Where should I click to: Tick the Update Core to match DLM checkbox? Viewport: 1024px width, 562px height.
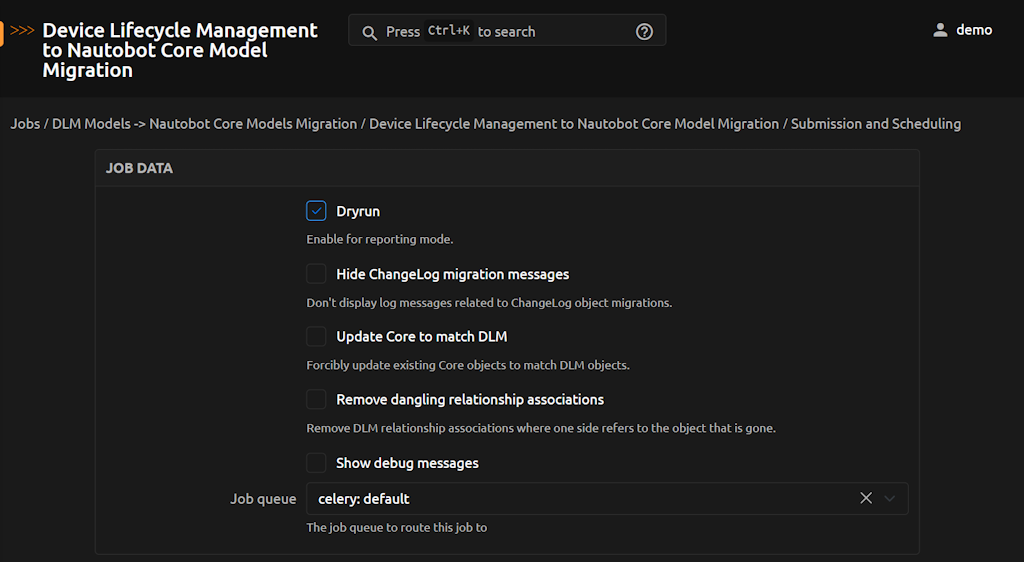click(316, 336)
